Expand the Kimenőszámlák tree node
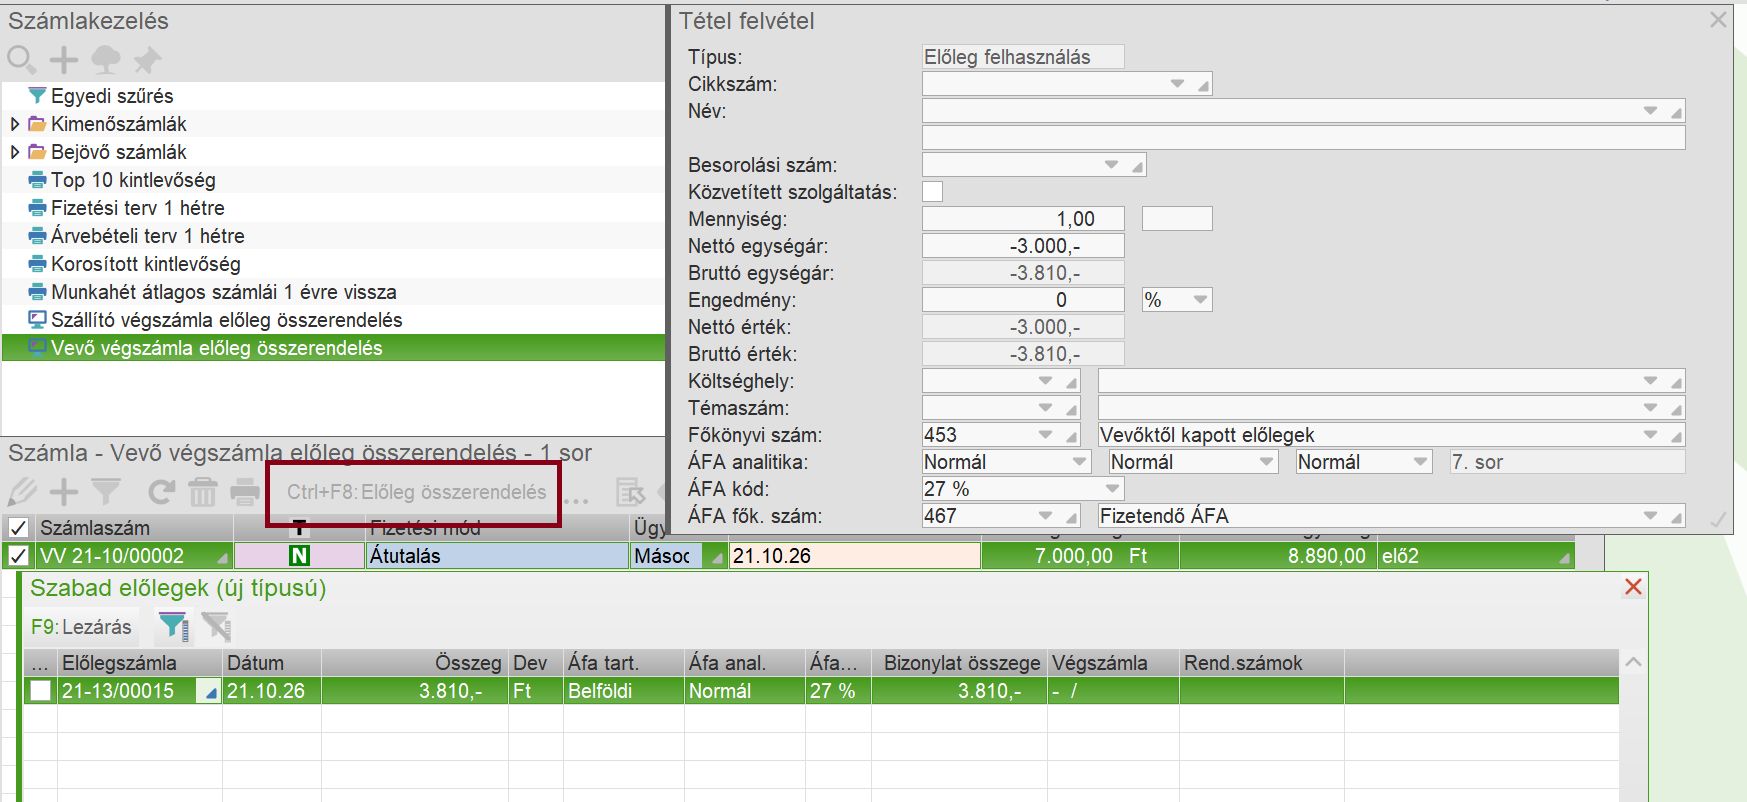The width and height of the screenshot is (1747, 802). coord(14,124)
